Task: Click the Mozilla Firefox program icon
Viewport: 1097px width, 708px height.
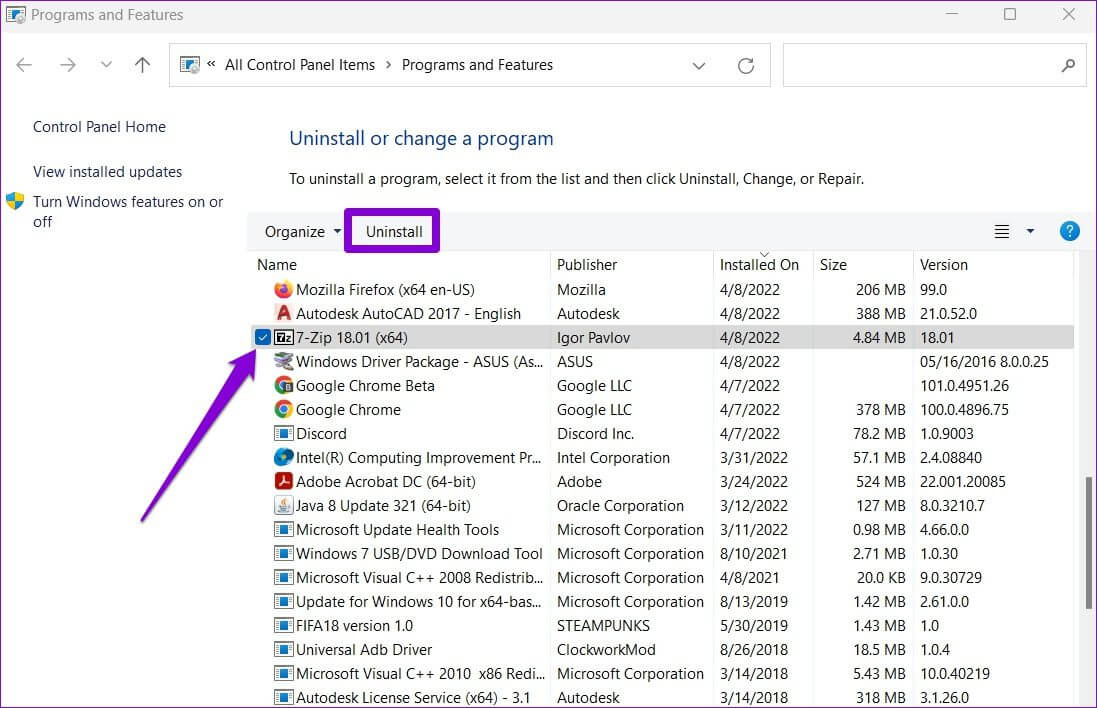Action: 283,290
